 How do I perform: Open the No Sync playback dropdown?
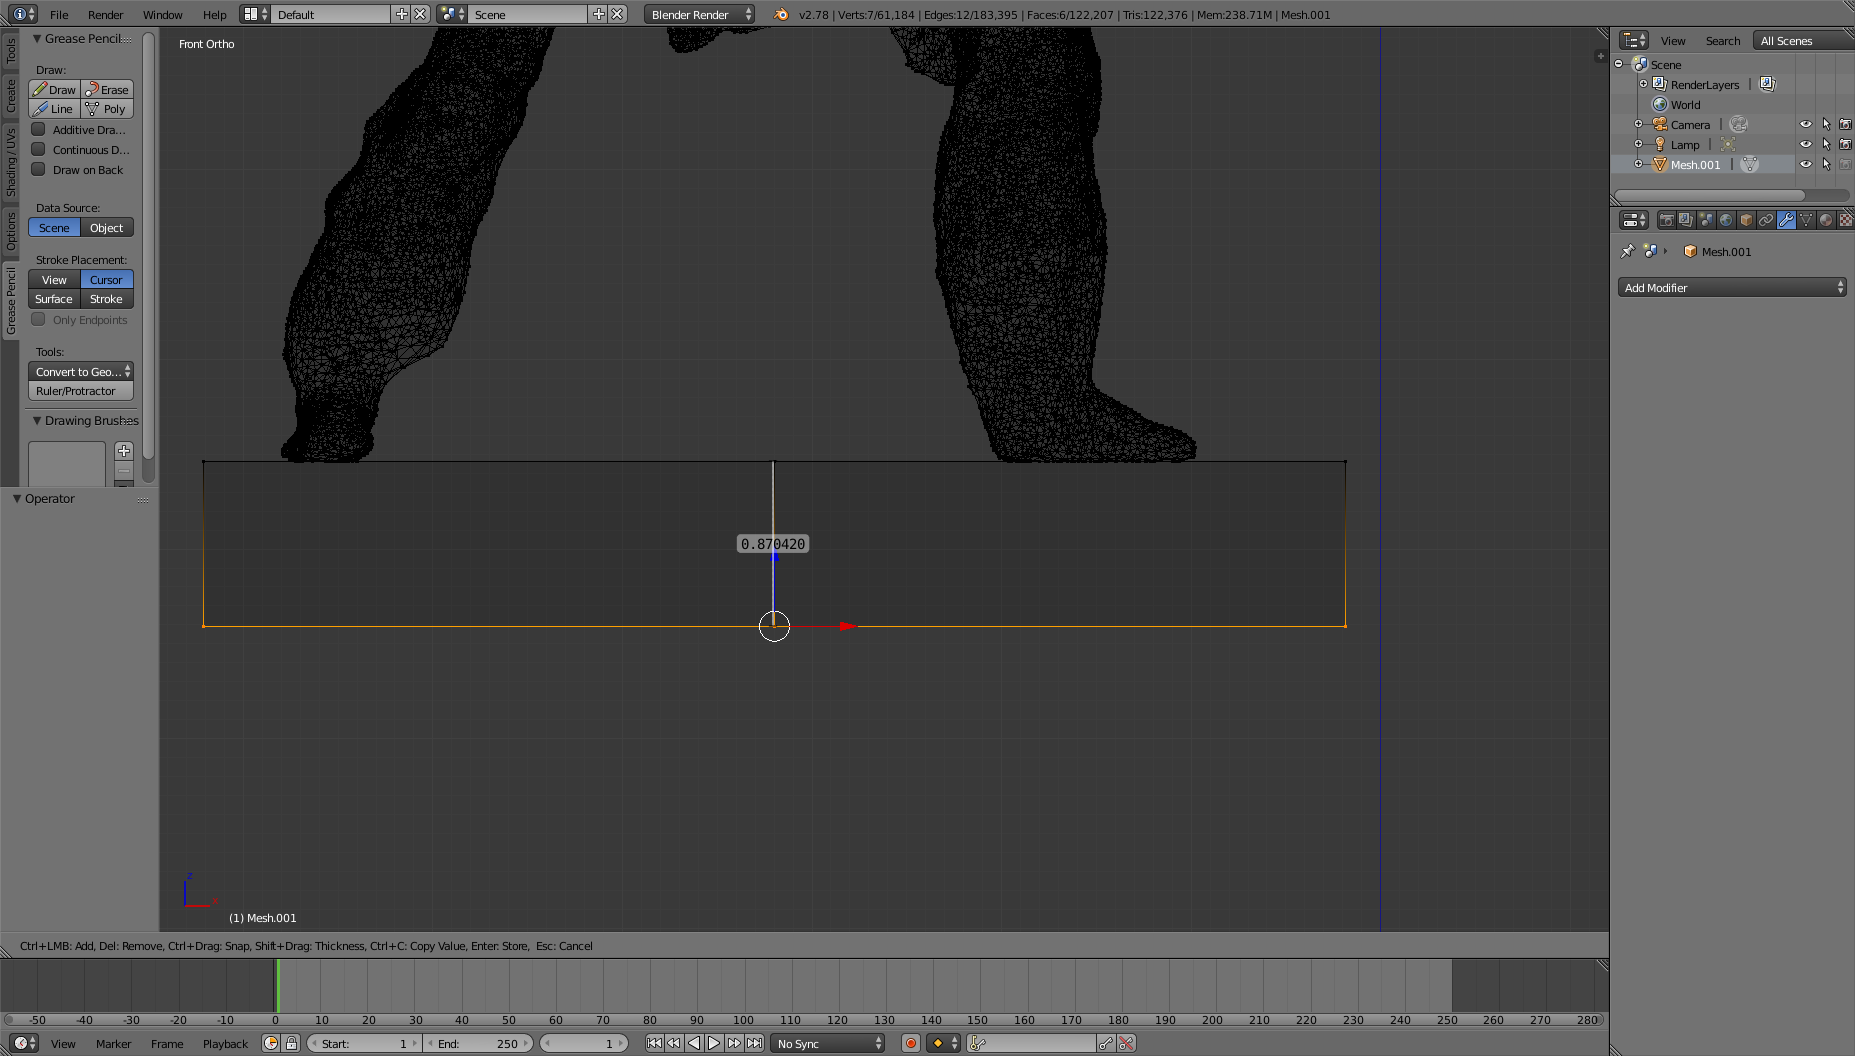[828, 1043]
